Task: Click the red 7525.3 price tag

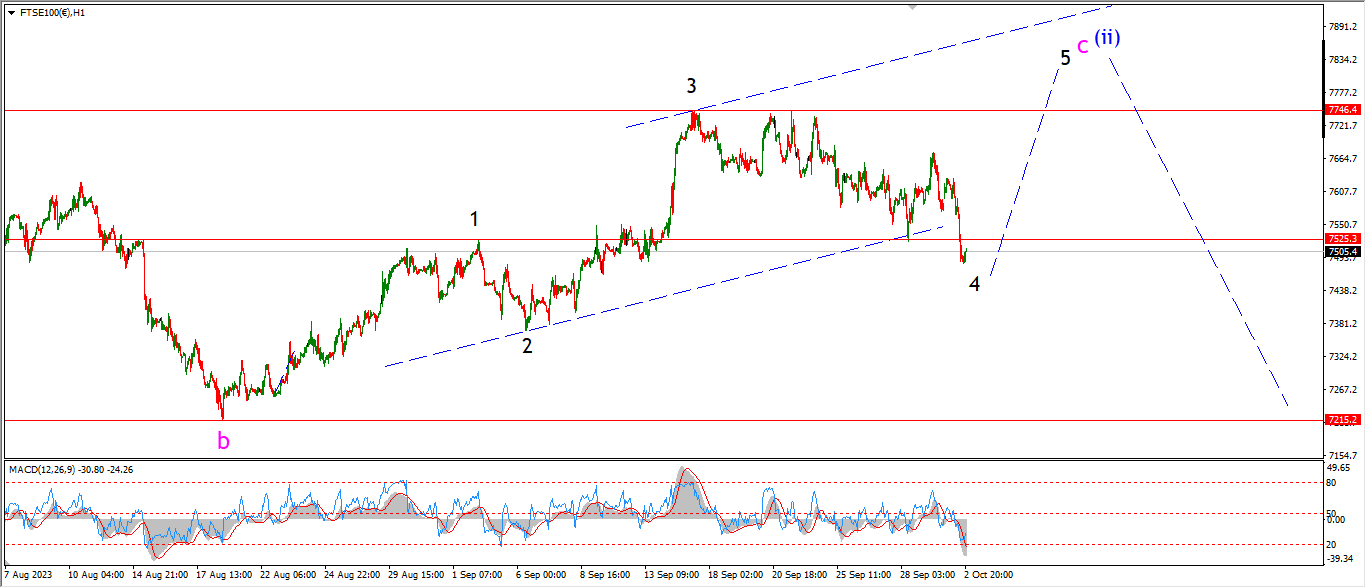Action: 1342,239
